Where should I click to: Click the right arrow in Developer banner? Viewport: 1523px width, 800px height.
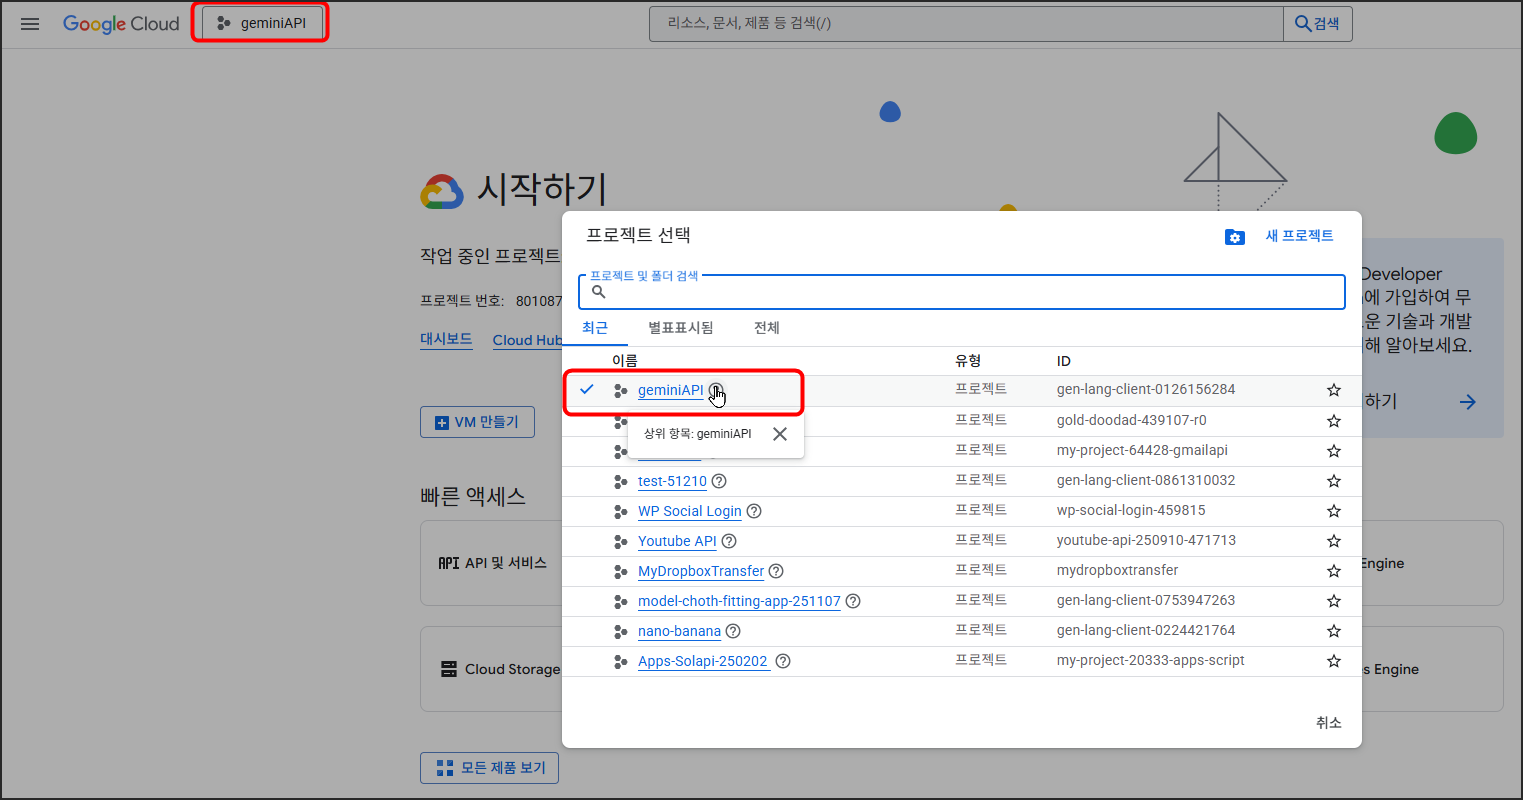(x=1467, y=402)
